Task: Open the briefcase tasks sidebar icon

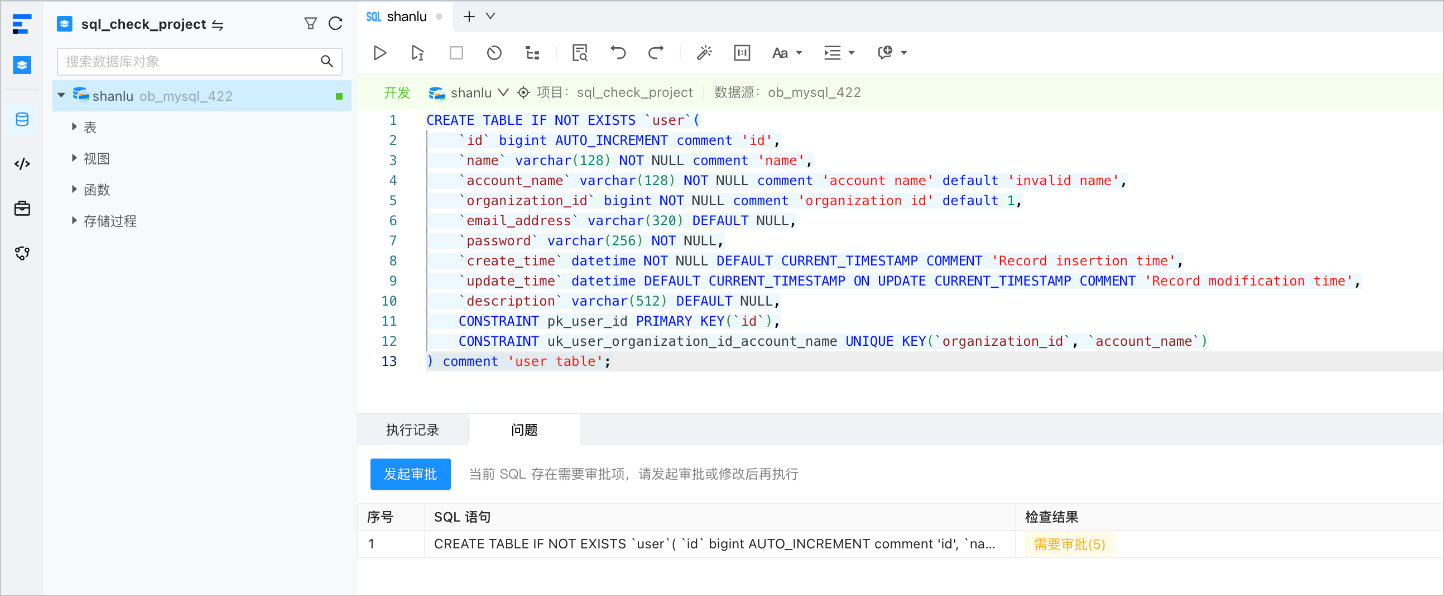Action: 22,209
